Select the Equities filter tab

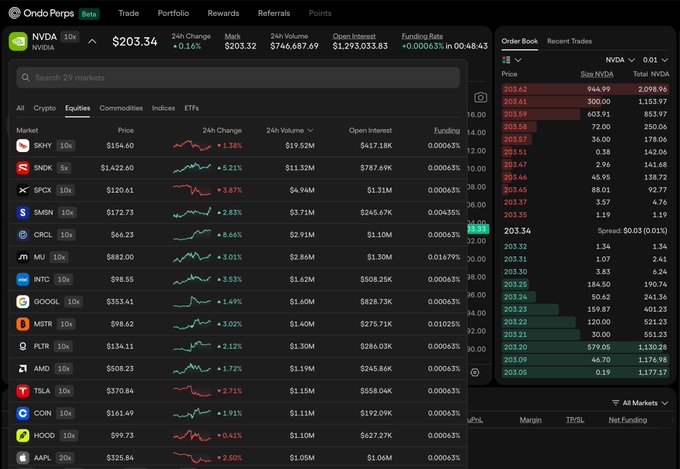click(78, 108)
